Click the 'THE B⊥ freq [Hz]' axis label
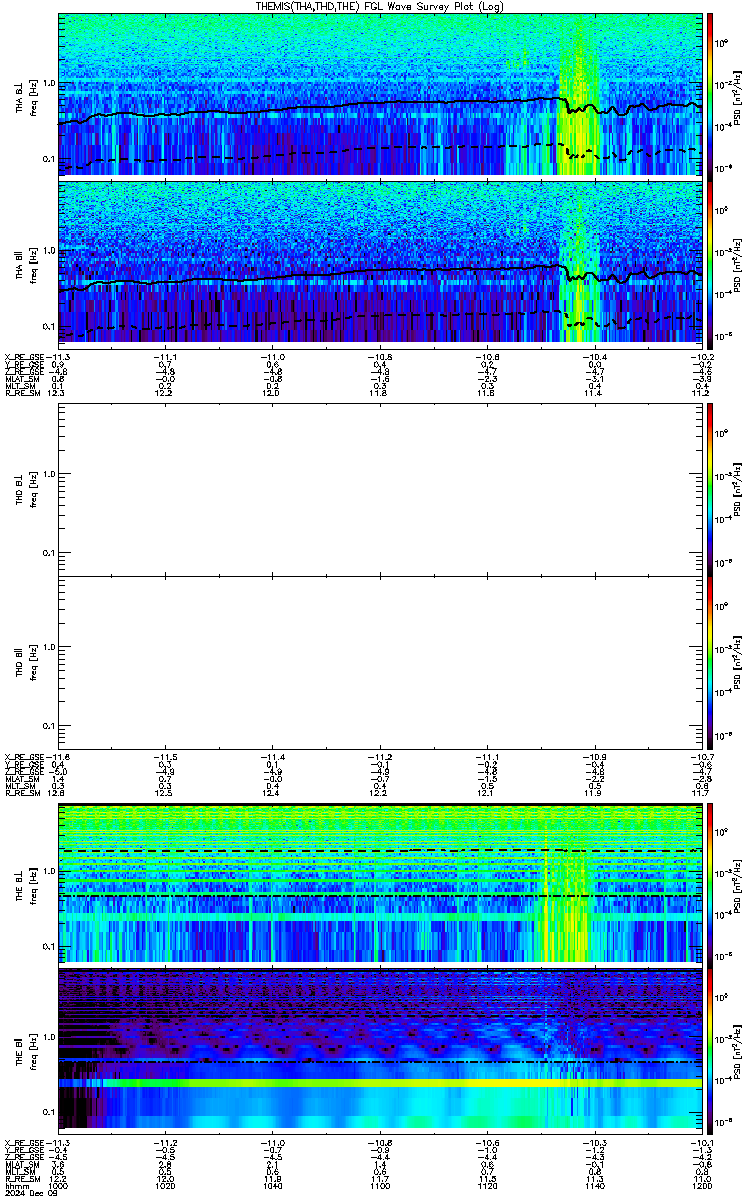The width and height of the screenshot is (750, 1200). [25, 885]
